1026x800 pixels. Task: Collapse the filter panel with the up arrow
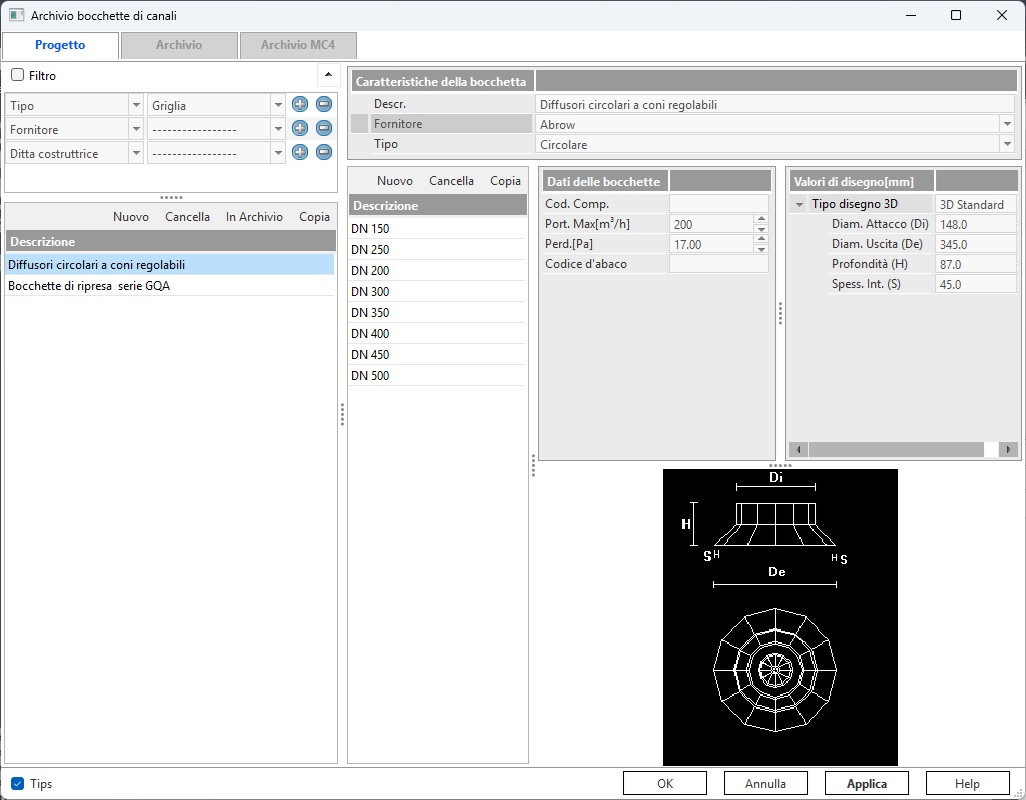(x=327, y=75)
